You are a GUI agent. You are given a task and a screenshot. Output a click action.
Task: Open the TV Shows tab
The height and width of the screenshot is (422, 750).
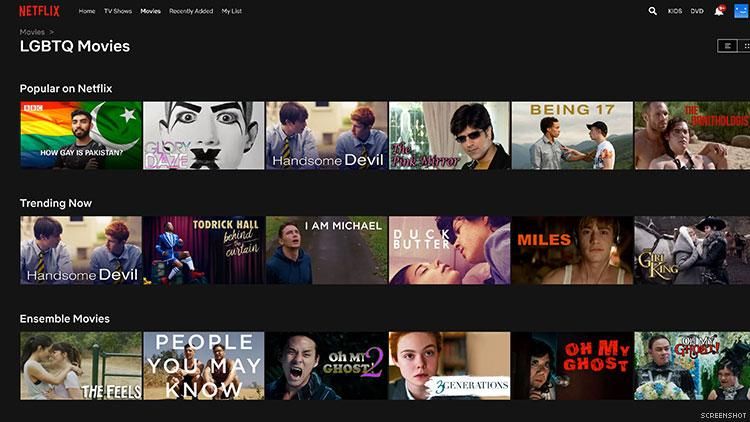(x=118, y=11)
